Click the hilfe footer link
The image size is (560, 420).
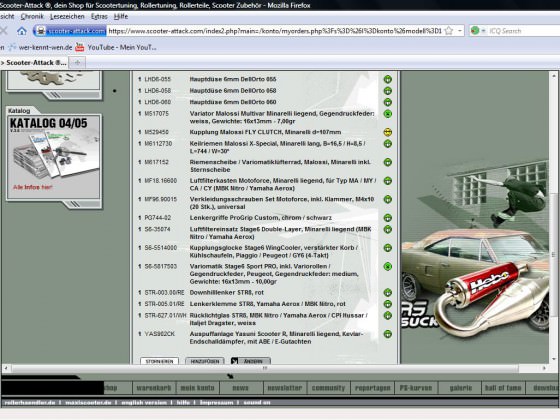183,403
